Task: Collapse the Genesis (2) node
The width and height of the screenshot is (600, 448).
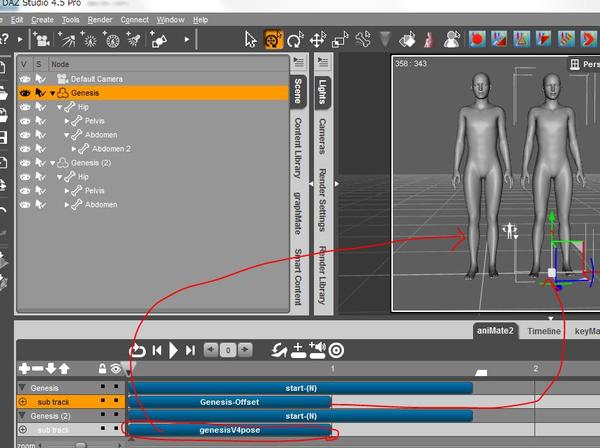Action: tap(53, 163)
